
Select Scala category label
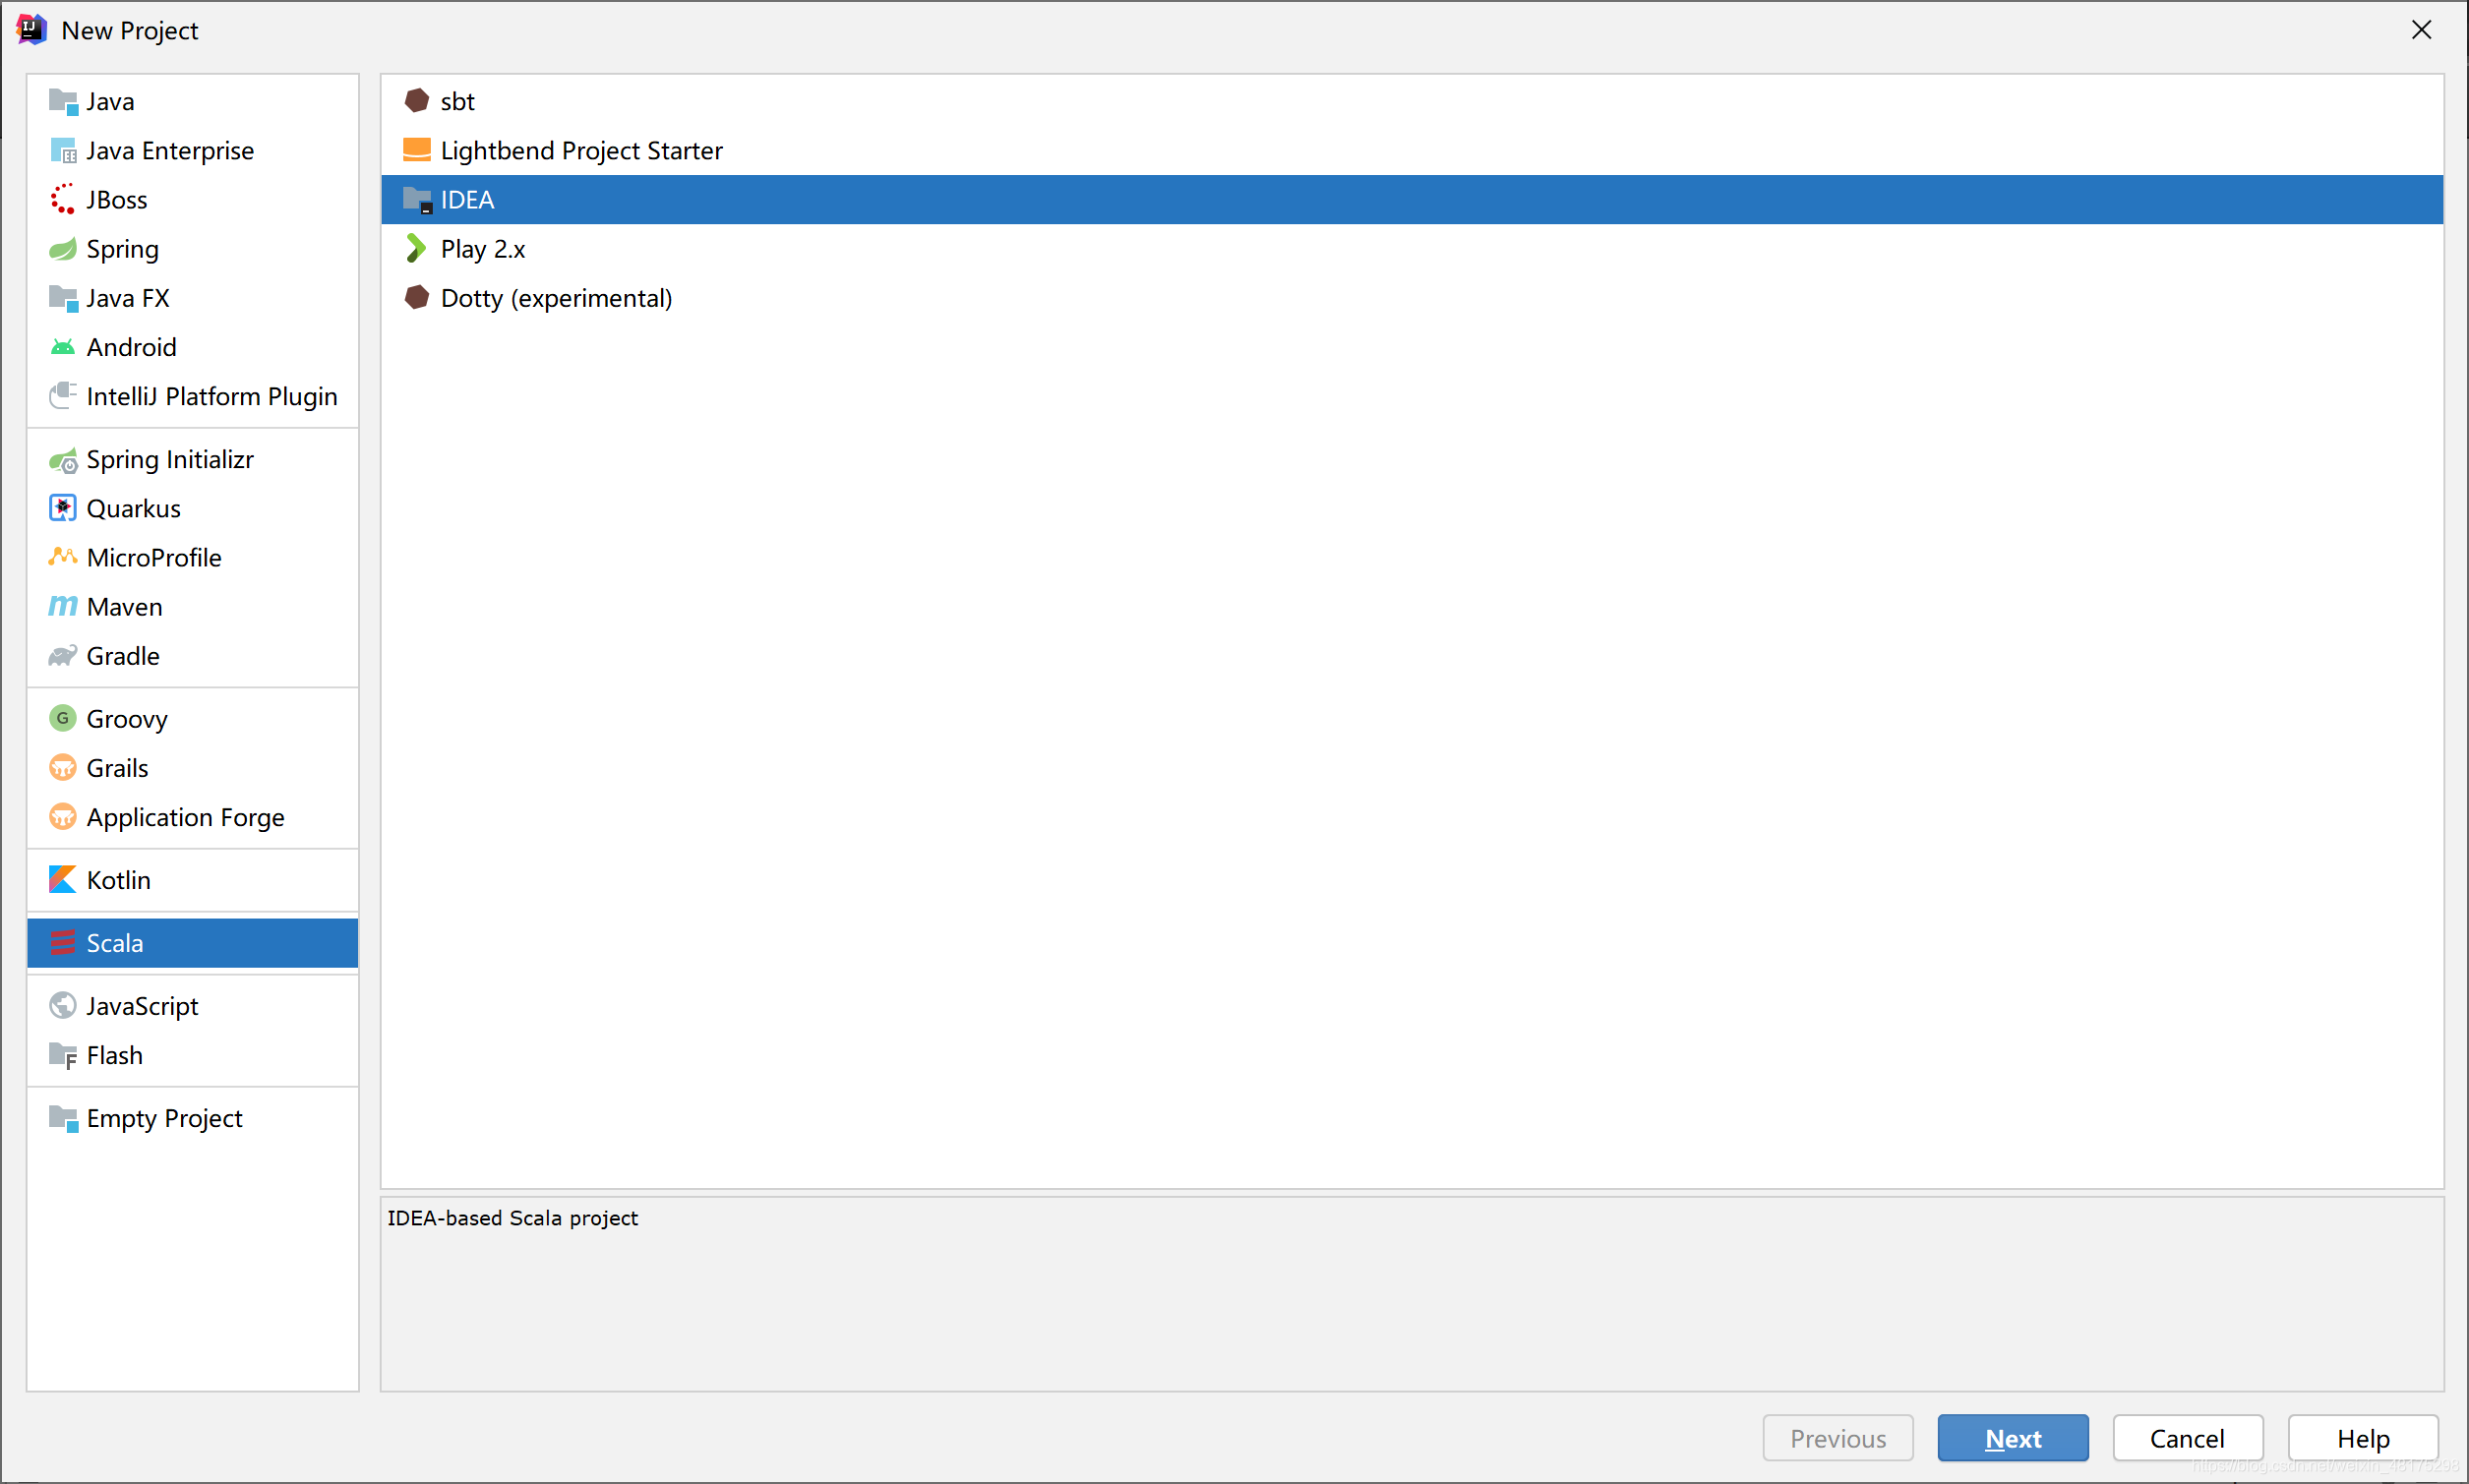pos(115,942)
